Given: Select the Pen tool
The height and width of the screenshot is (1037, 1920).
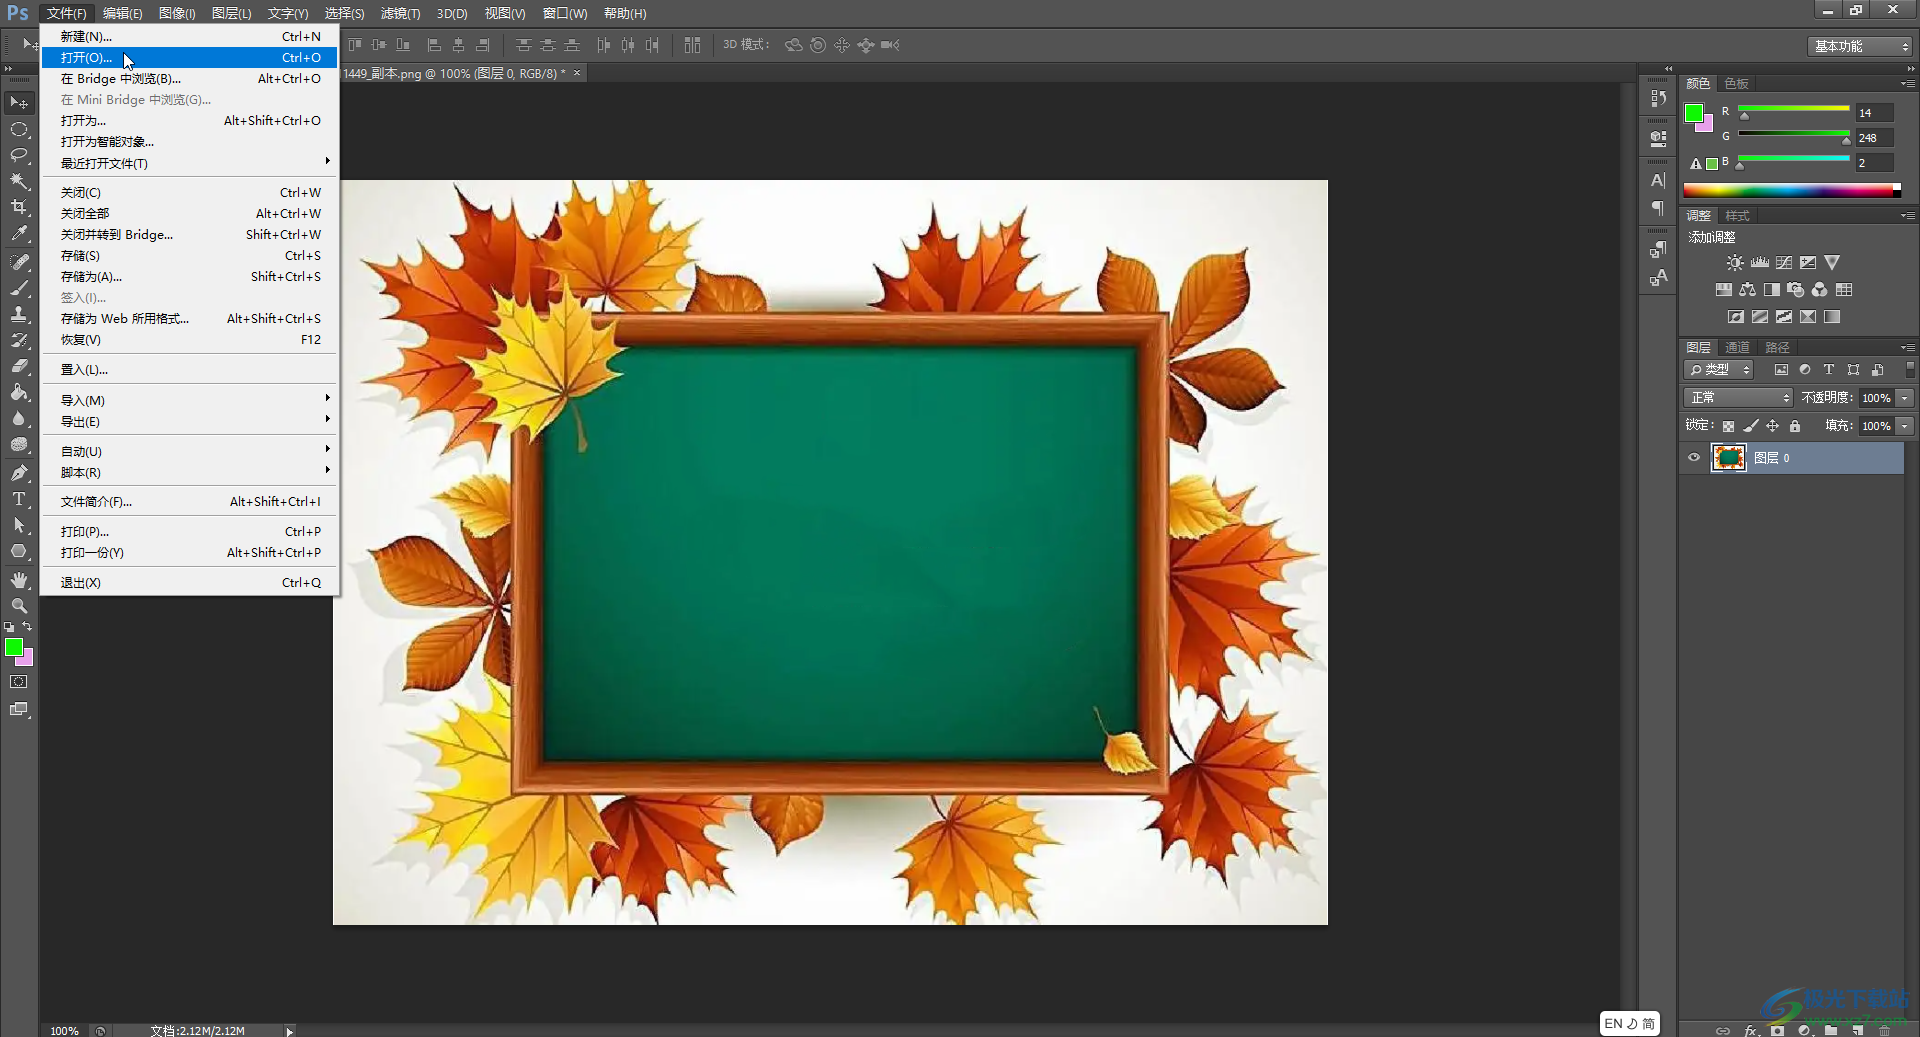Looking at the screenshot, I should [19, 473].
